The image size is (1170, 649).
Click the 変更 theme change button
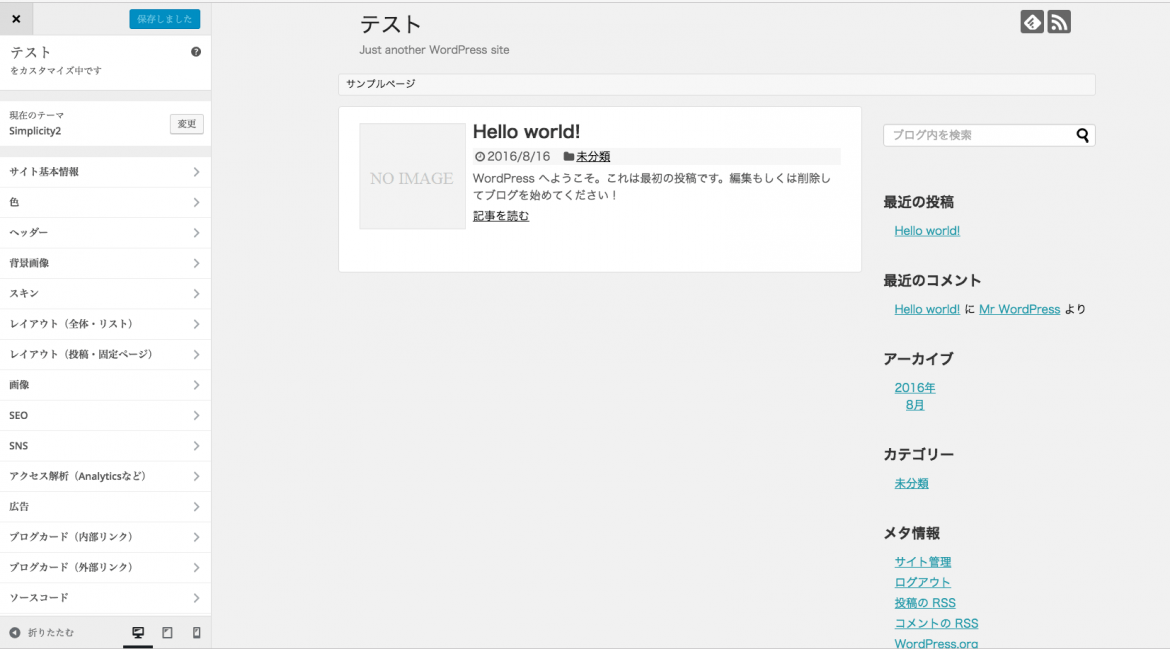tap(186, 124)
